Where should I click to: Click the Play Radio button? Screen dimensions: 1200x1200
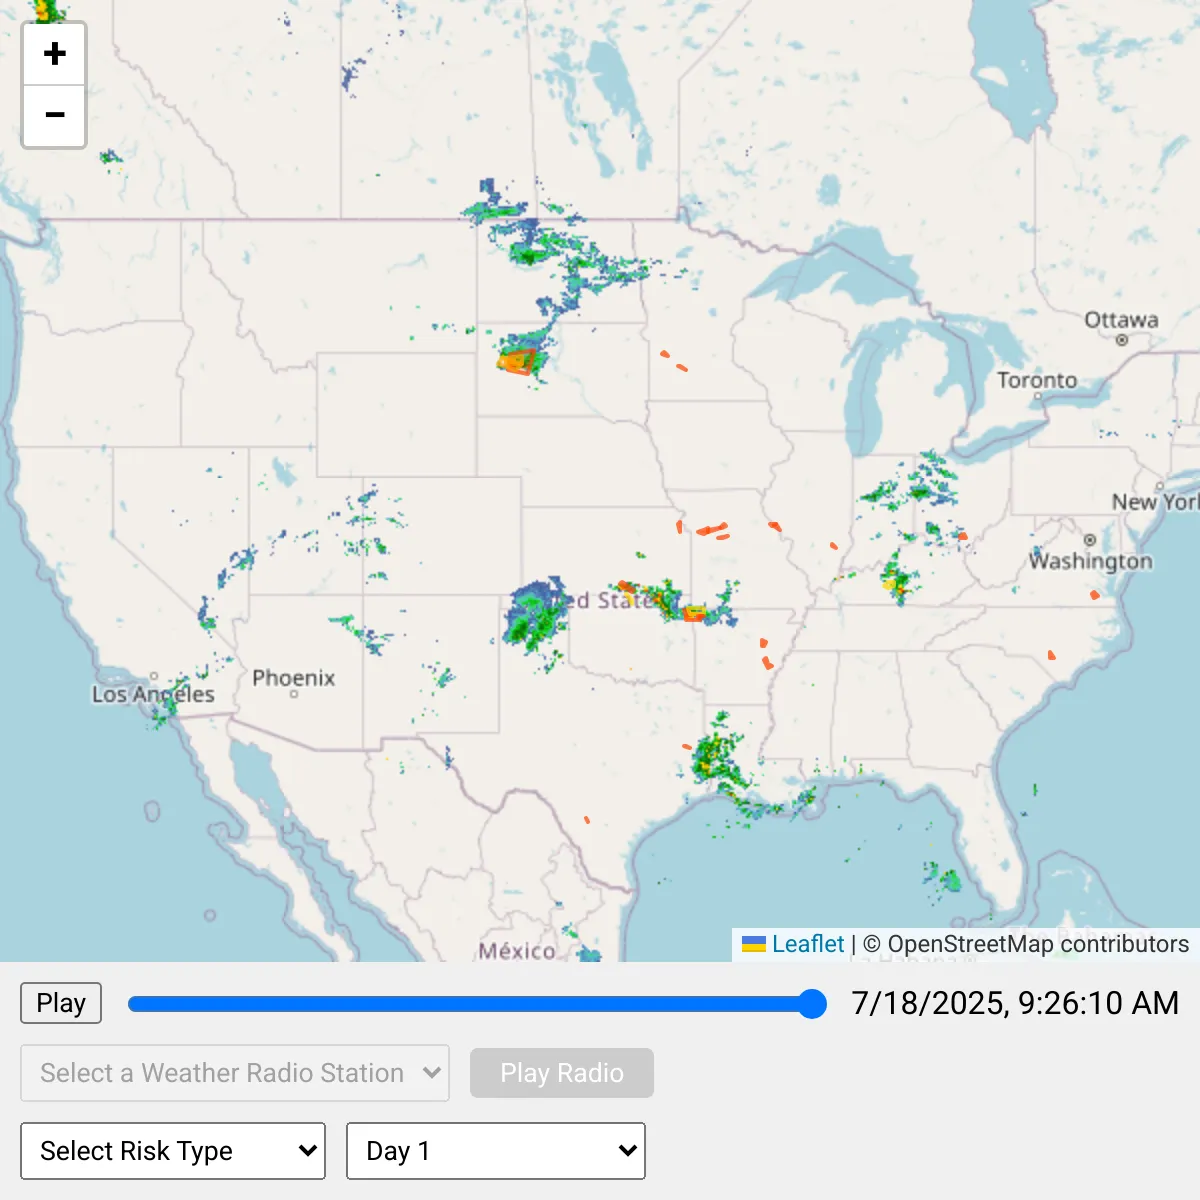561,1073
